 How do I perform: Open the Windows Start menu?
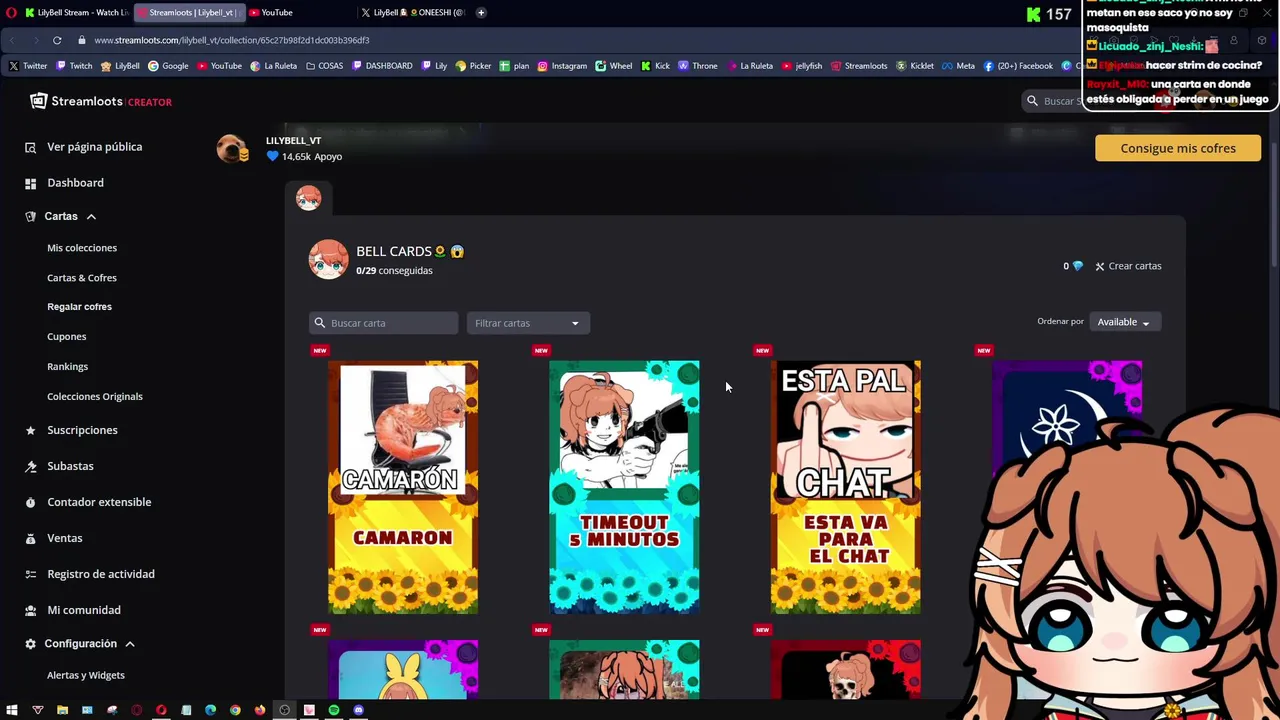click(12, 710)
